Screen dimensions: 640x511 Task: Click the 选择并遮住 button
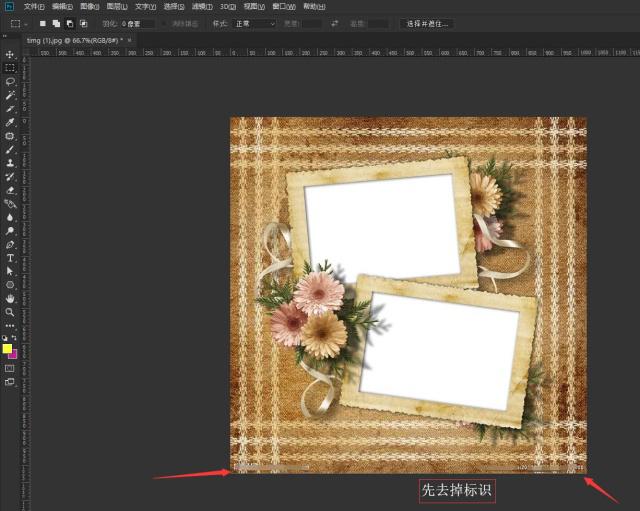[x=427, y=24]
